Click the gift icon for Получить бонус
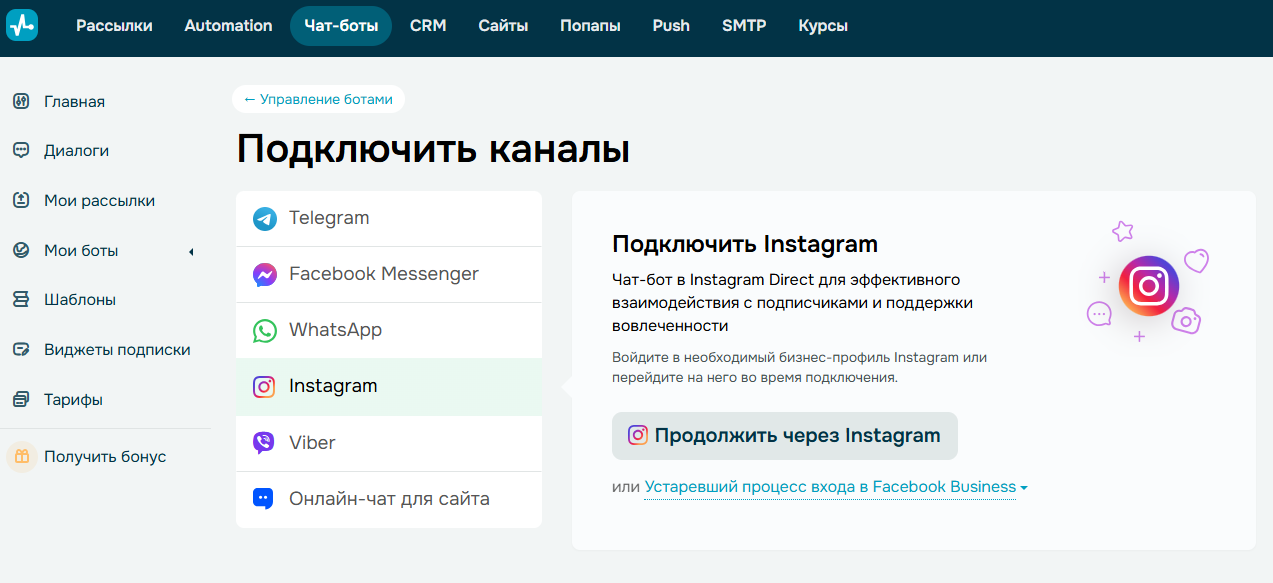 tap(21, 457)
